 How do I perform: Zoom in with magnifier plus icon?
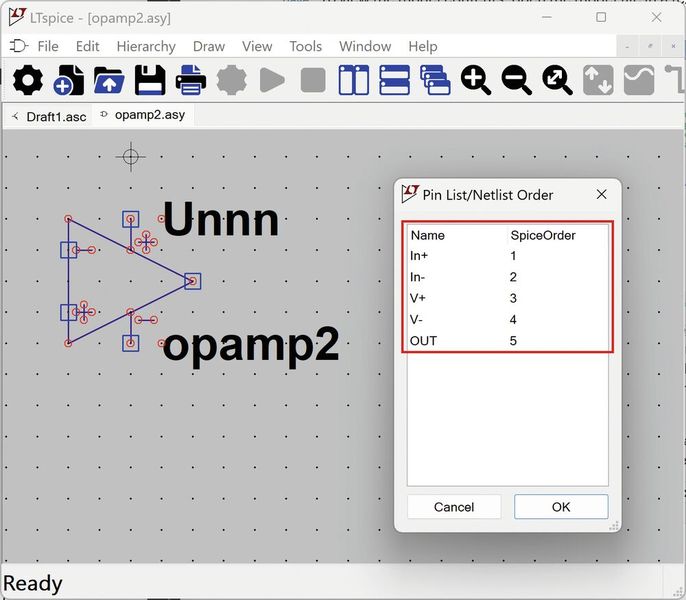(476, 80)
